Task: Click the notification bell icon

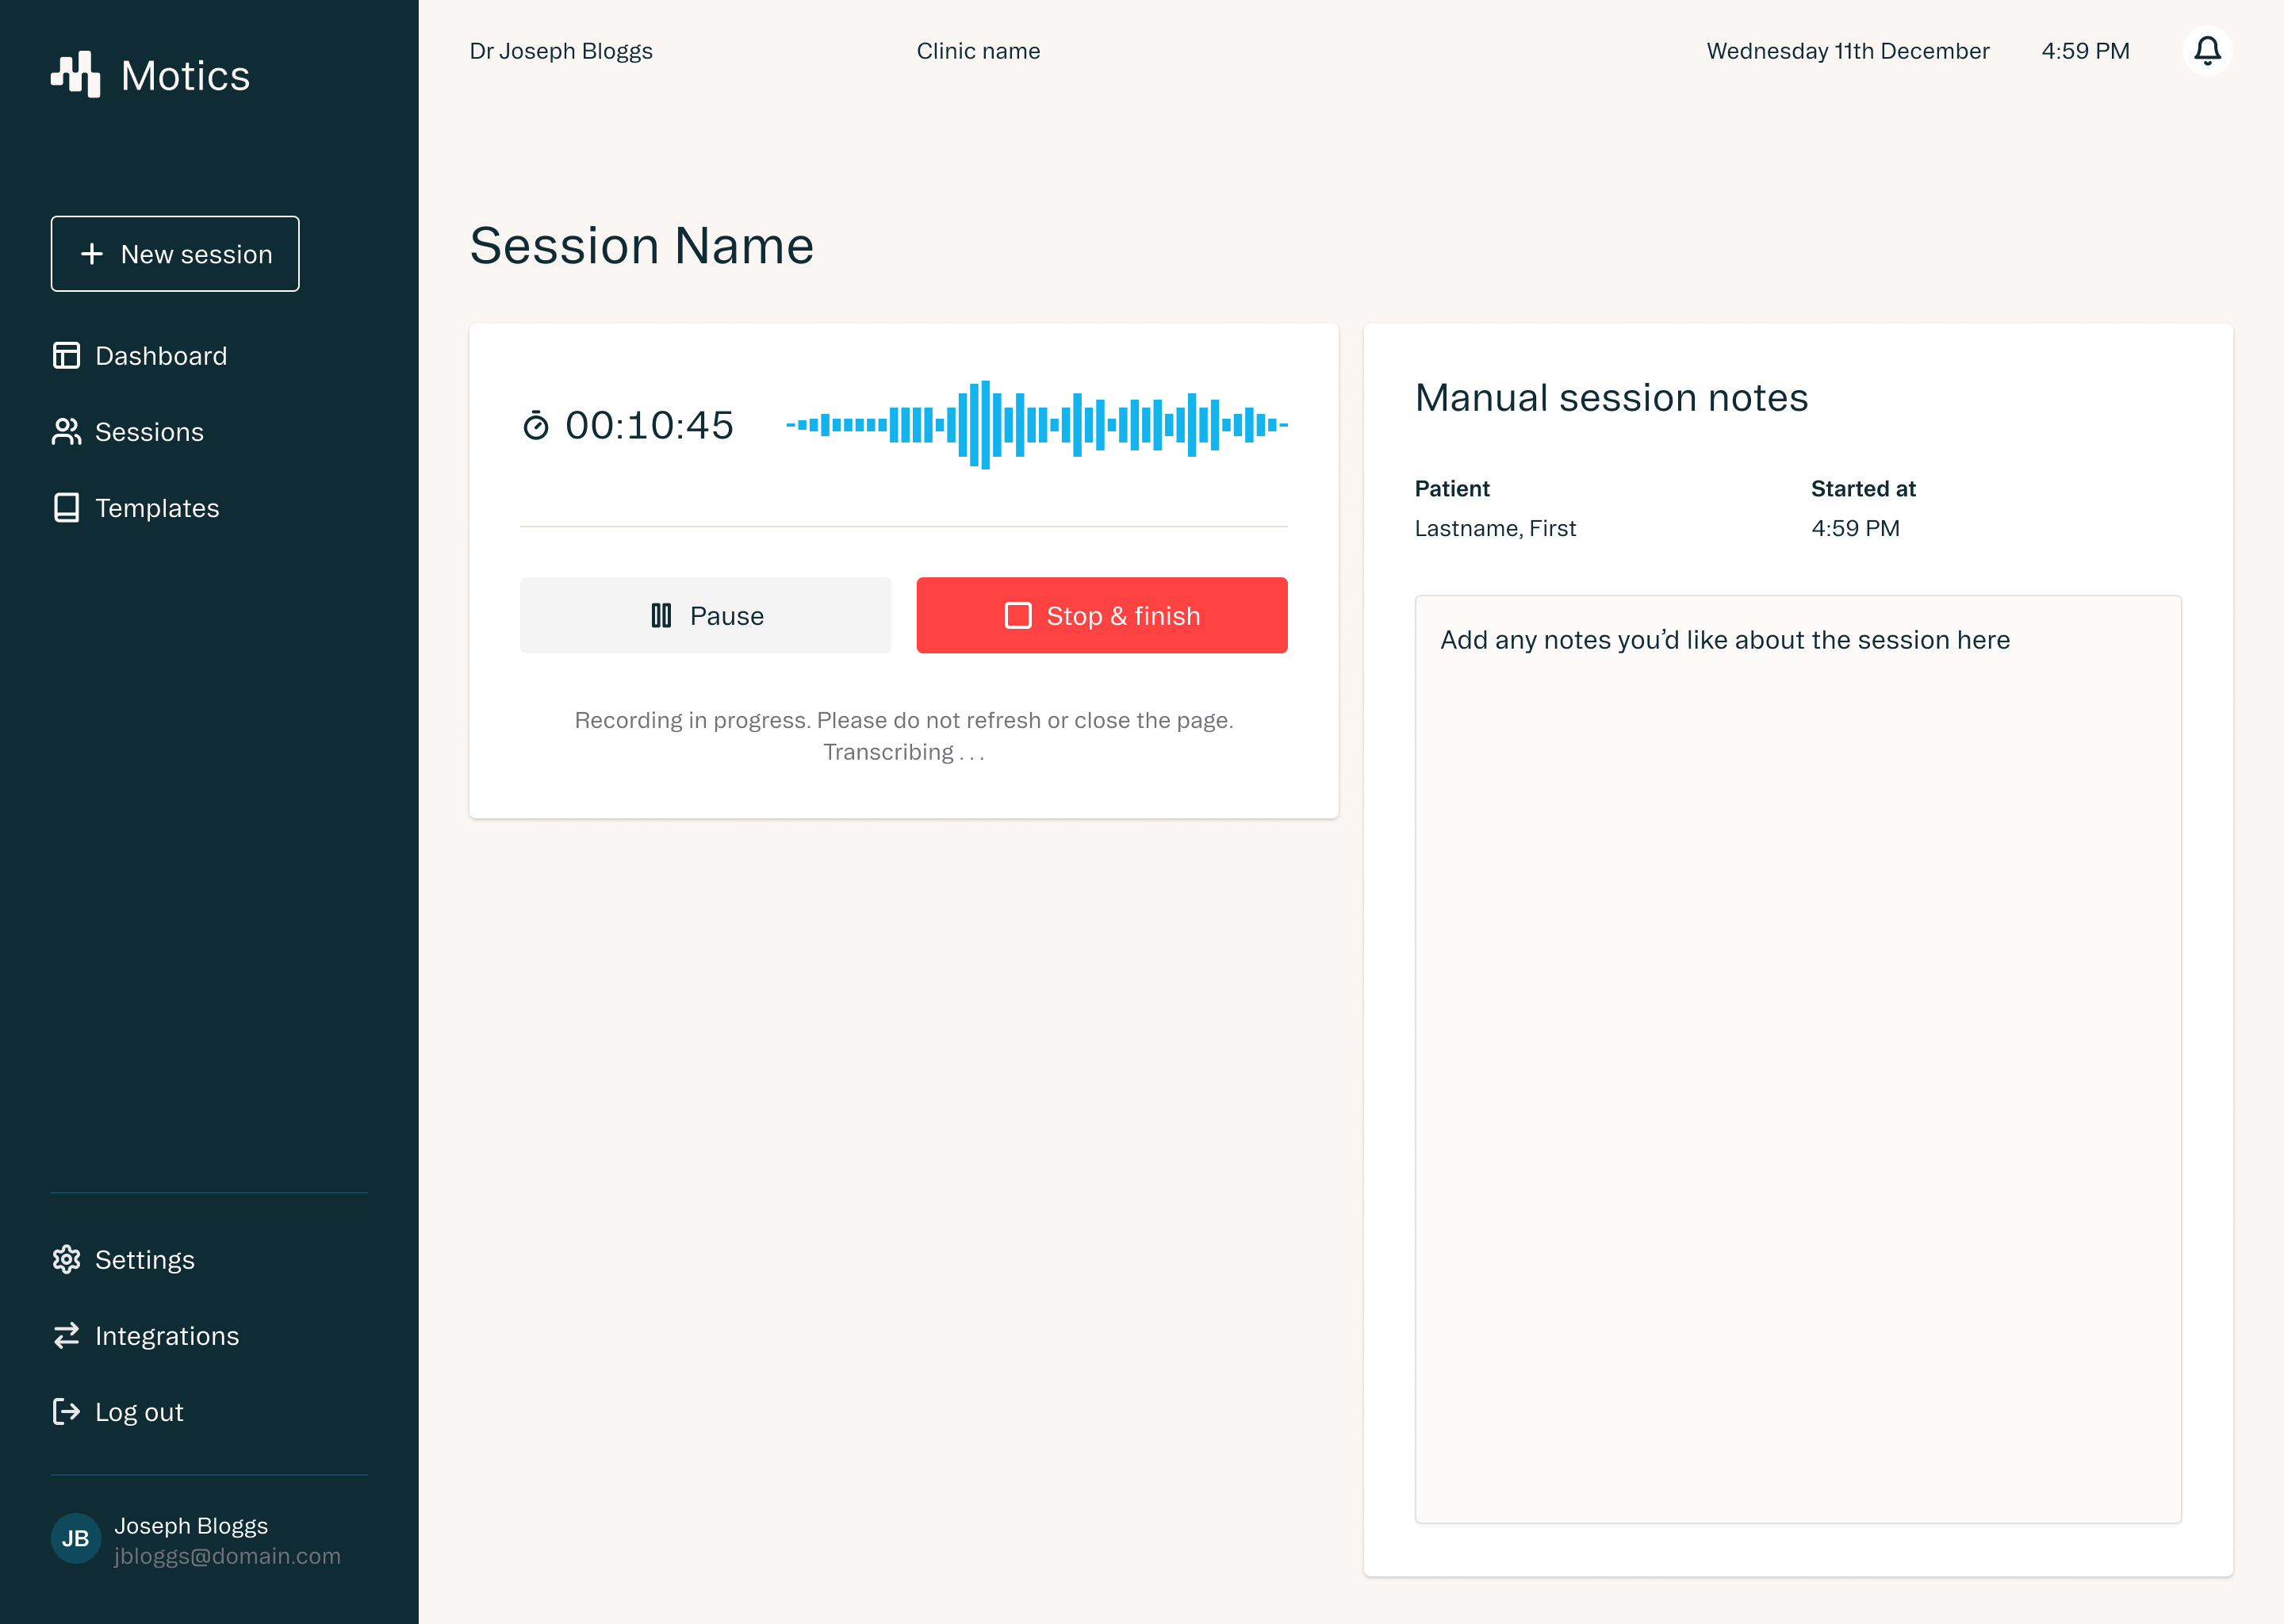Action: pyautogui.click(x=2207, y=51)
